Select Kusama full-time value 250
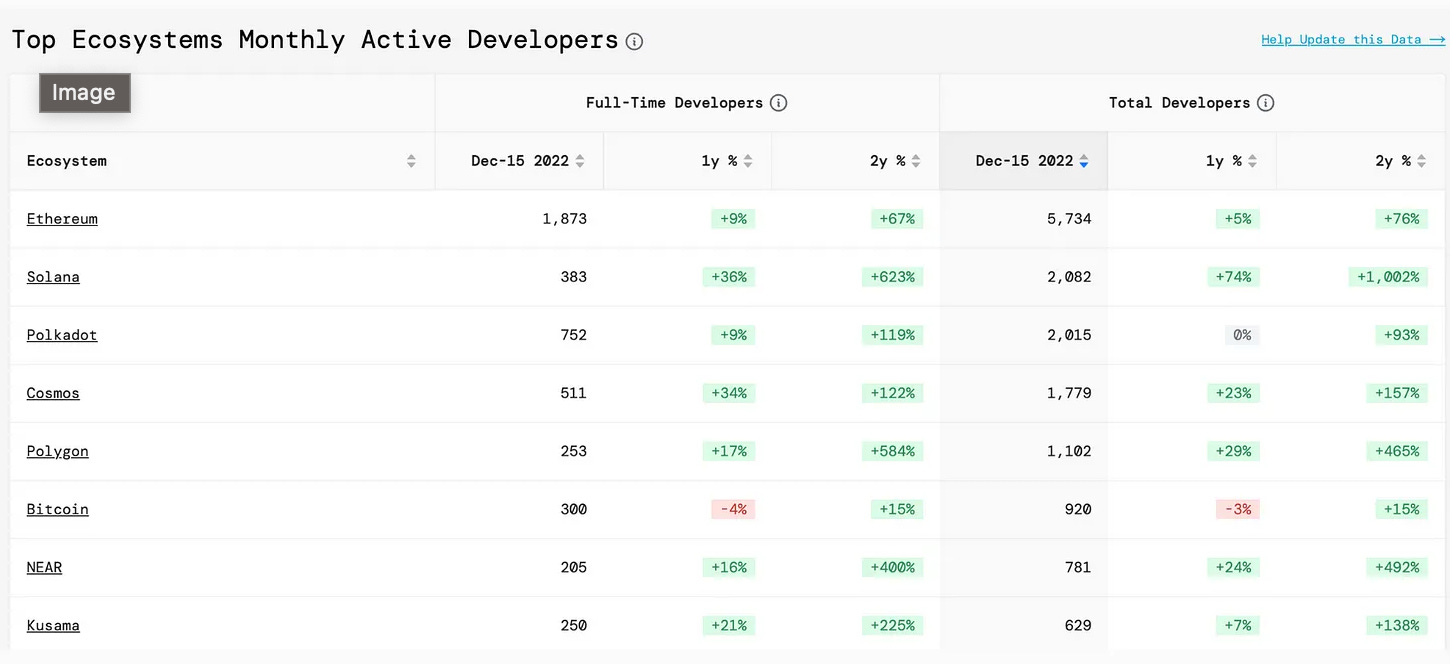The height and width of the screenshot is (664, 1452). tap(574, 625)
